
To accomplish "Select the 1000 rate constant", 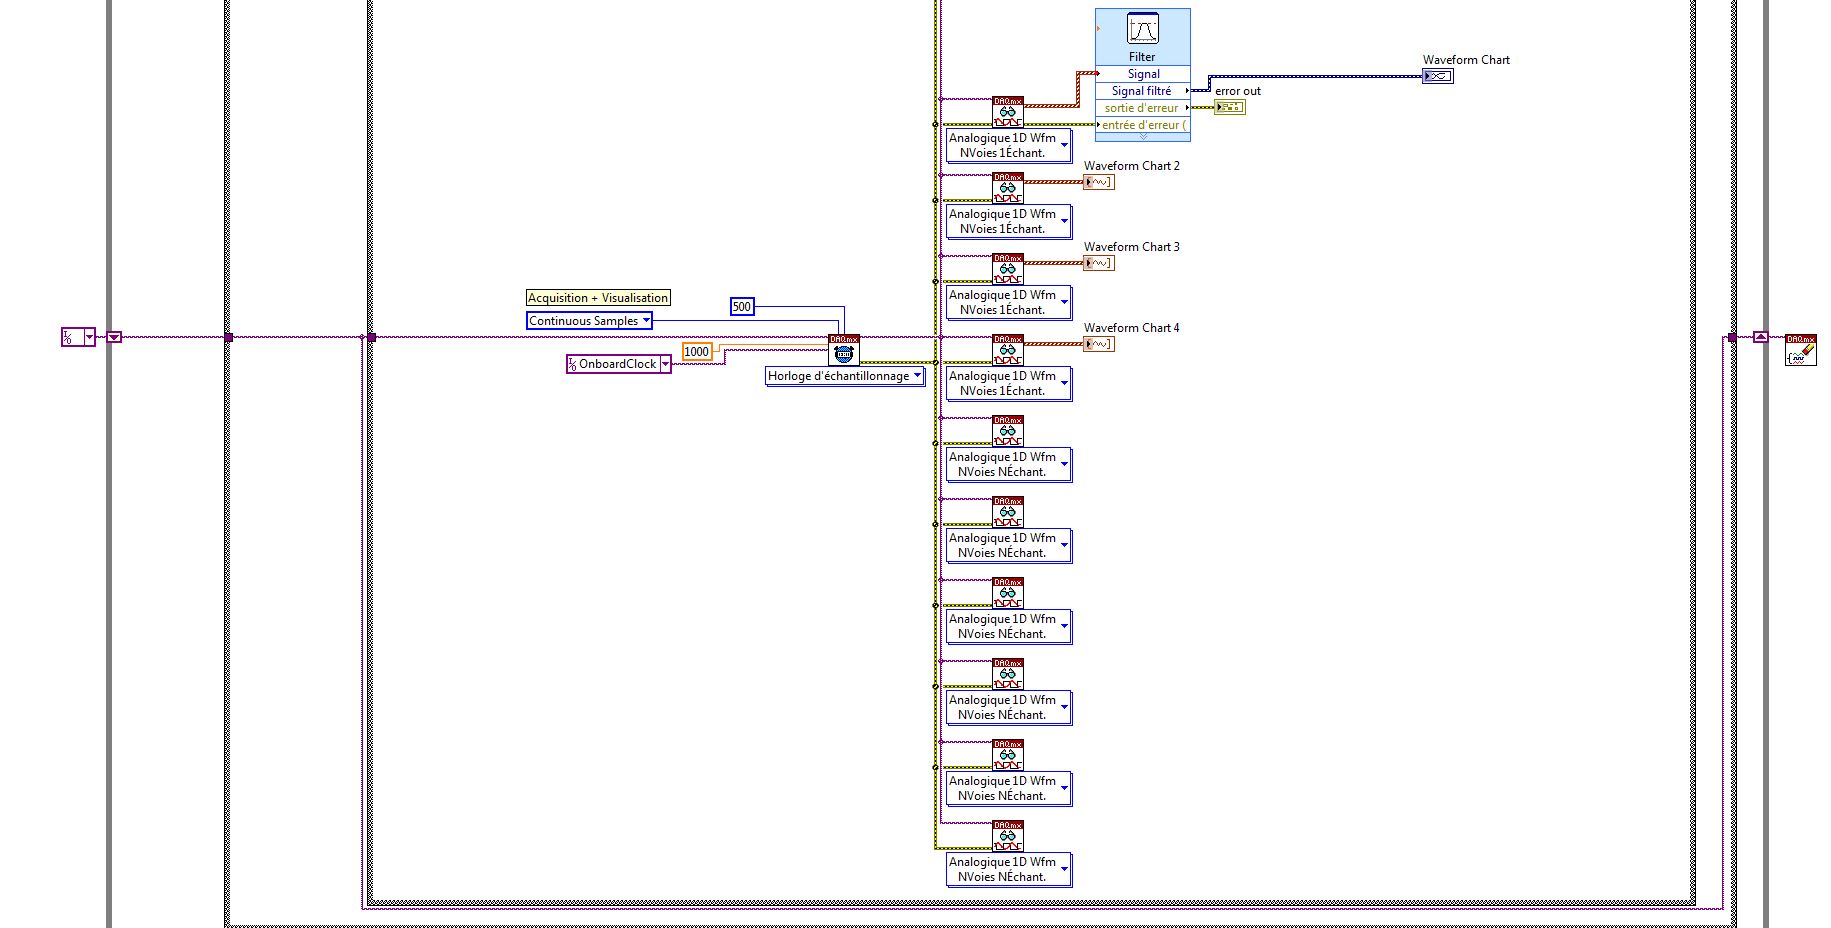I will tap(697, 351).
